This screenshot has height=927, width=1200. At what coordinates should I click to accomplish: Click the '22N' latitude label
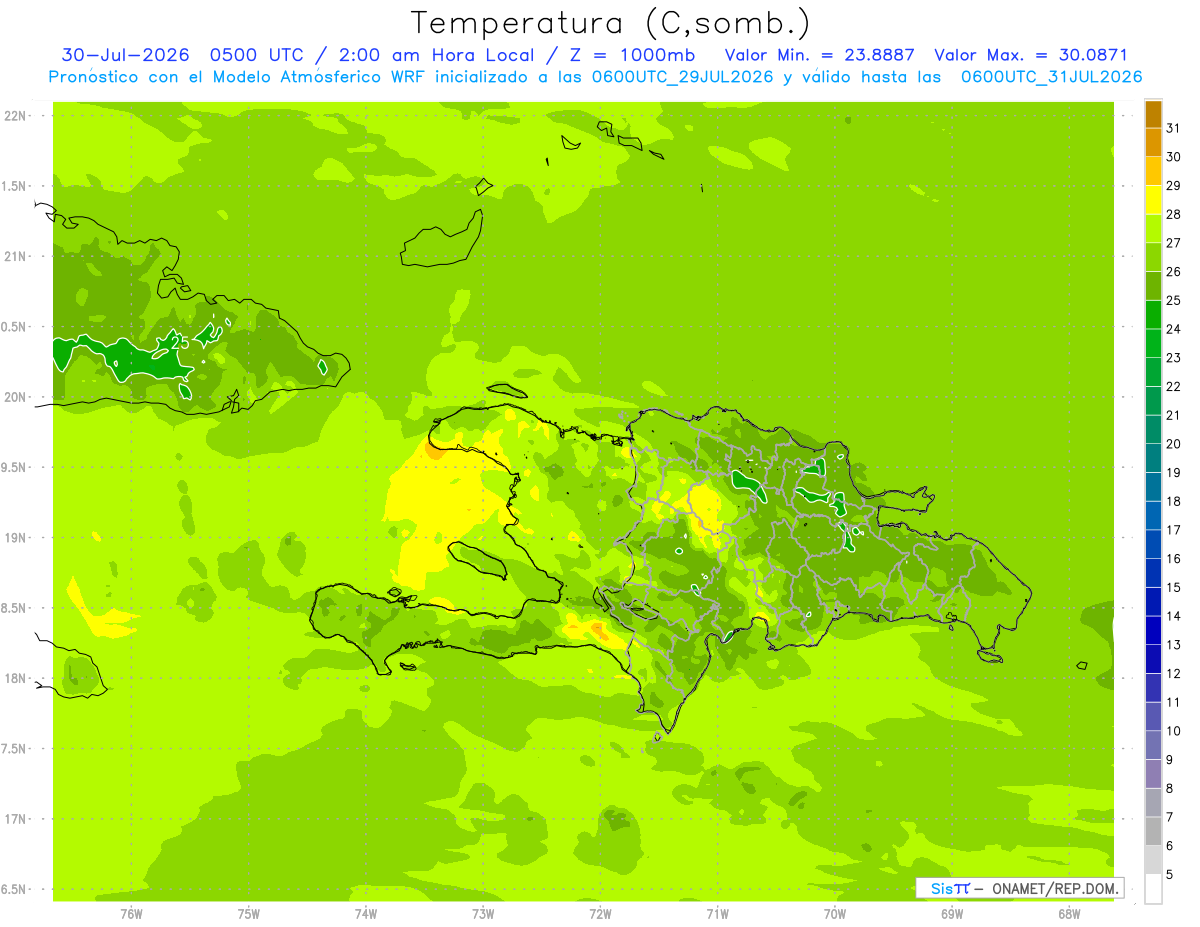pos(16,116)
